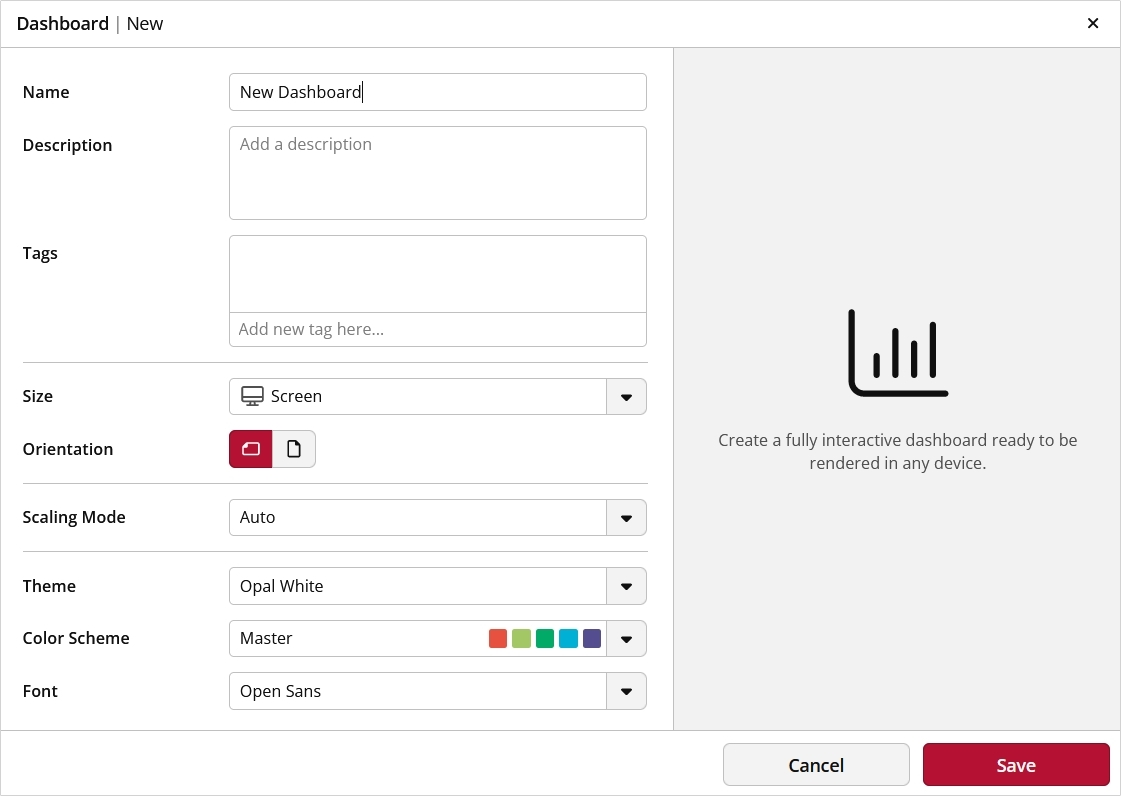Click the Add a description text area
Image resolution: width=1121 pixels, height=796 pixels.
pos(438,172)
